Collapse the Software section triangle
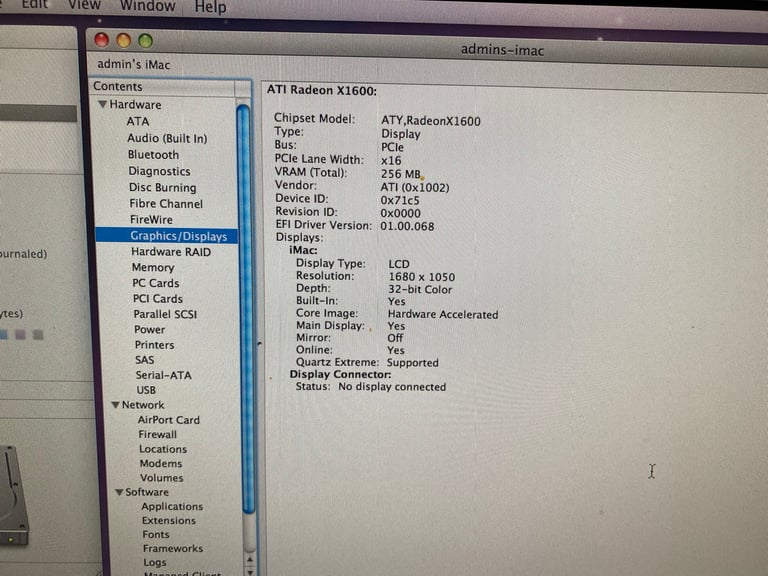768x576 pixels. 119,492
